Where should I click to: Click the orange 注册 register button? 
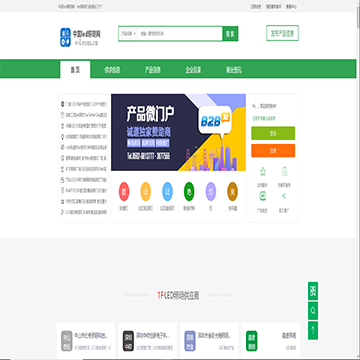pos(273,150)
